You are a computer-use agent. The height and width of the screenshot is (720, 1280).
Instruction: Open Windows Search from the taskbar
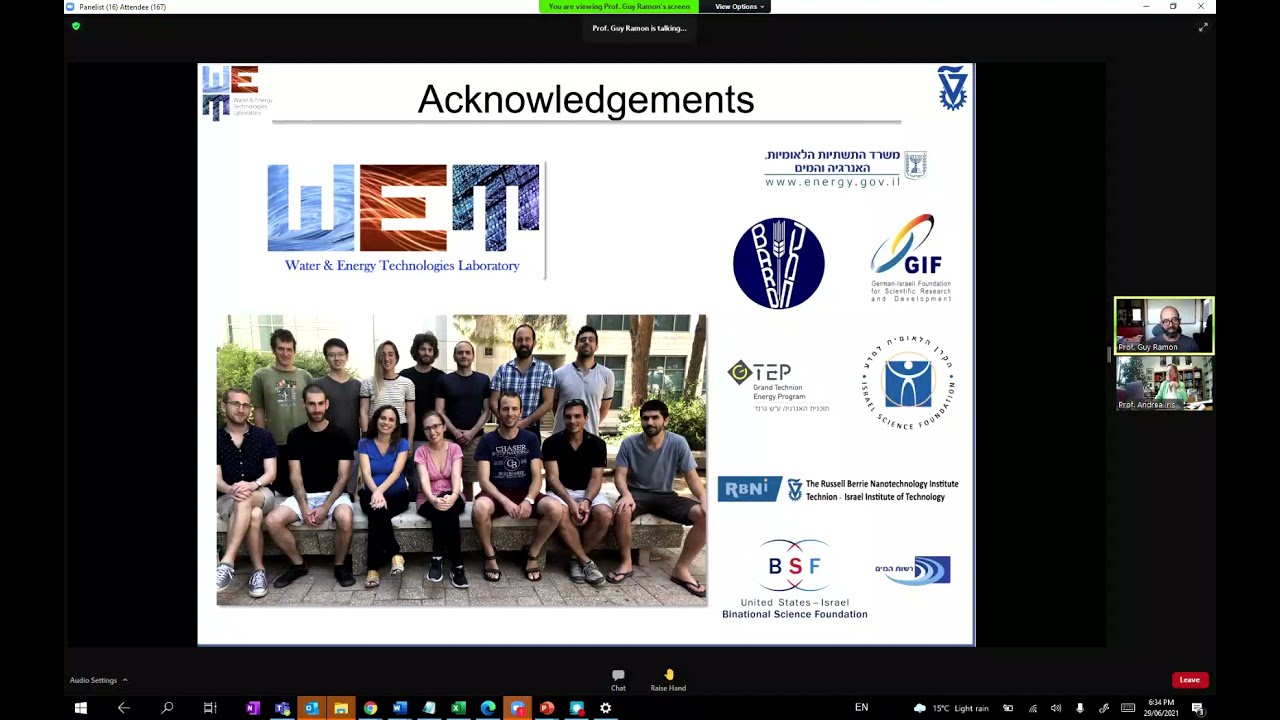(x=167, y=708)
